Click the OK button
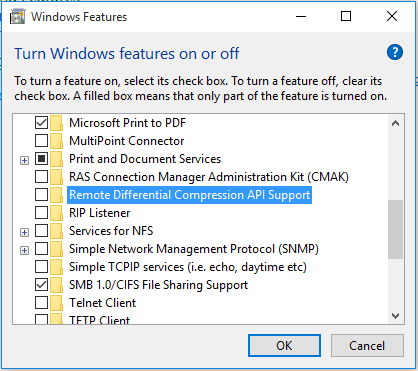Screen dimensions: 418x371 point(284,346)
